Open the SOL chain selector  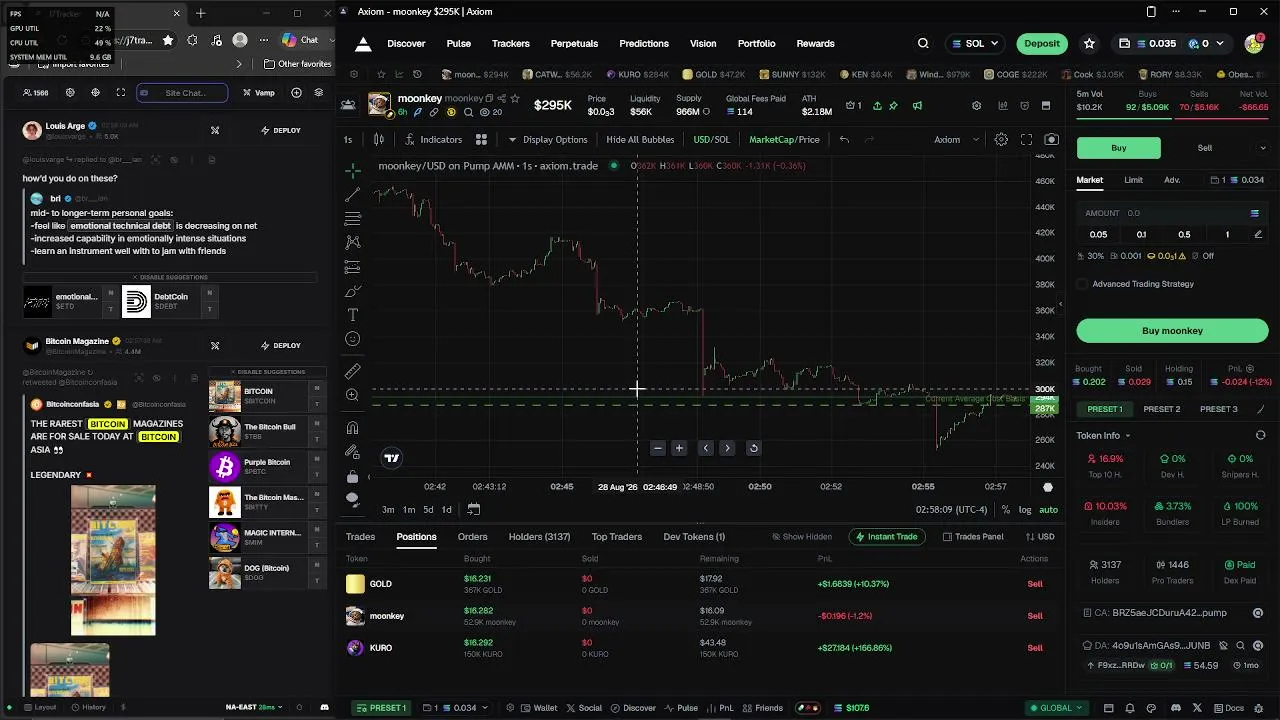coord(974,44)
